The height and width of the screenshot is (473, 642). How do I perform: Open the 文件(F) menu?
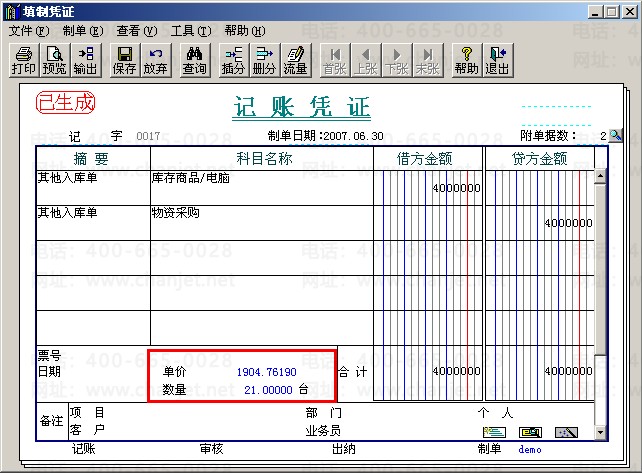point(29,31)
